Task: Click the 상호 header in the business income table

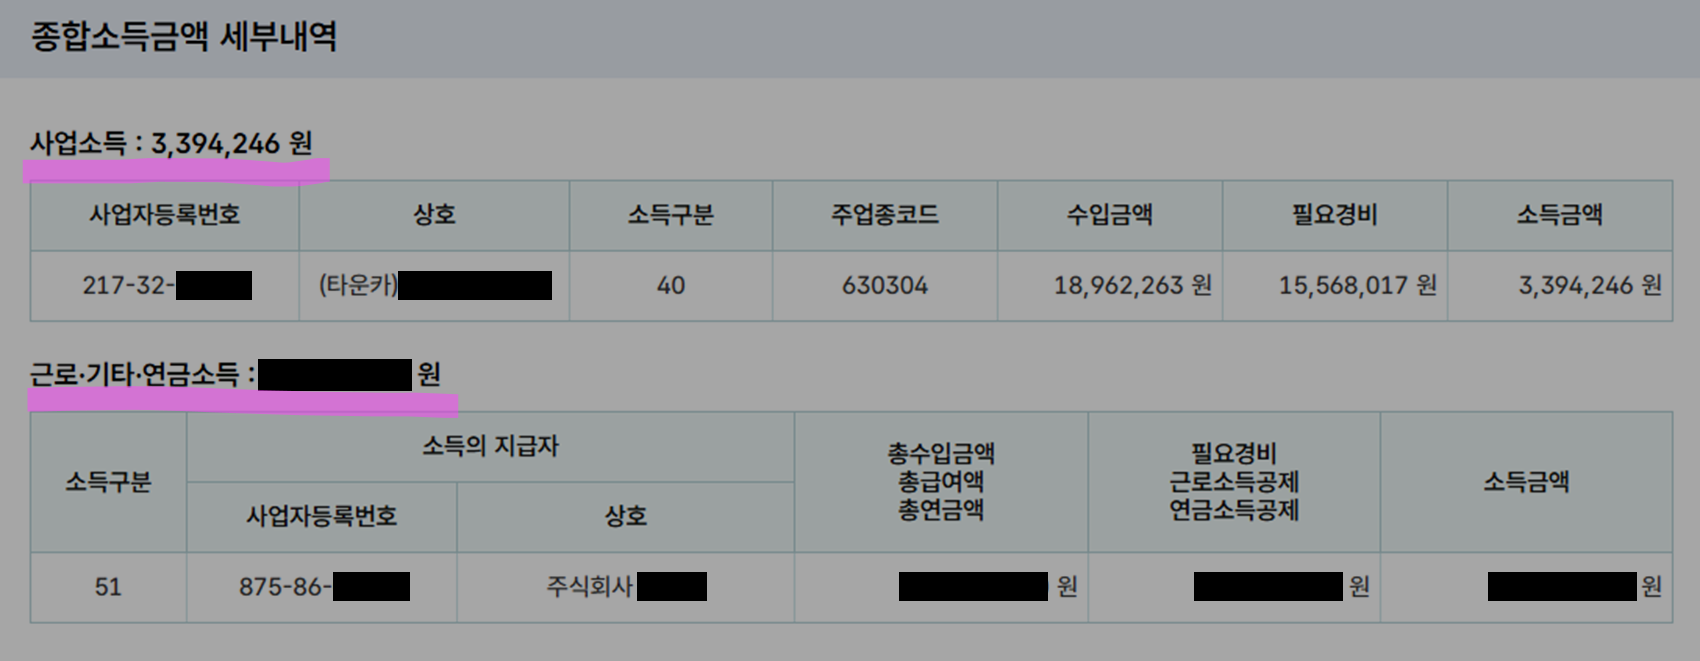Action: pyautogui.click(x=434, y=215)
